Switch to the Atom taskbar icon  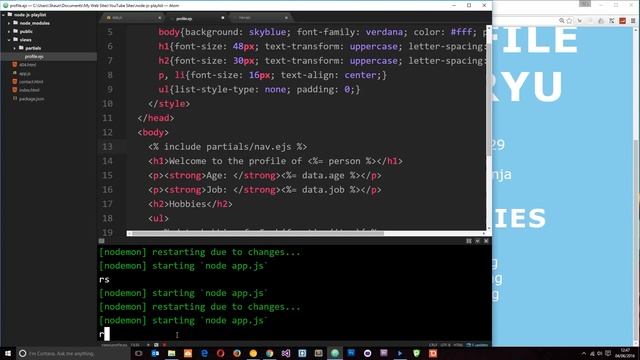coord(335,353)
